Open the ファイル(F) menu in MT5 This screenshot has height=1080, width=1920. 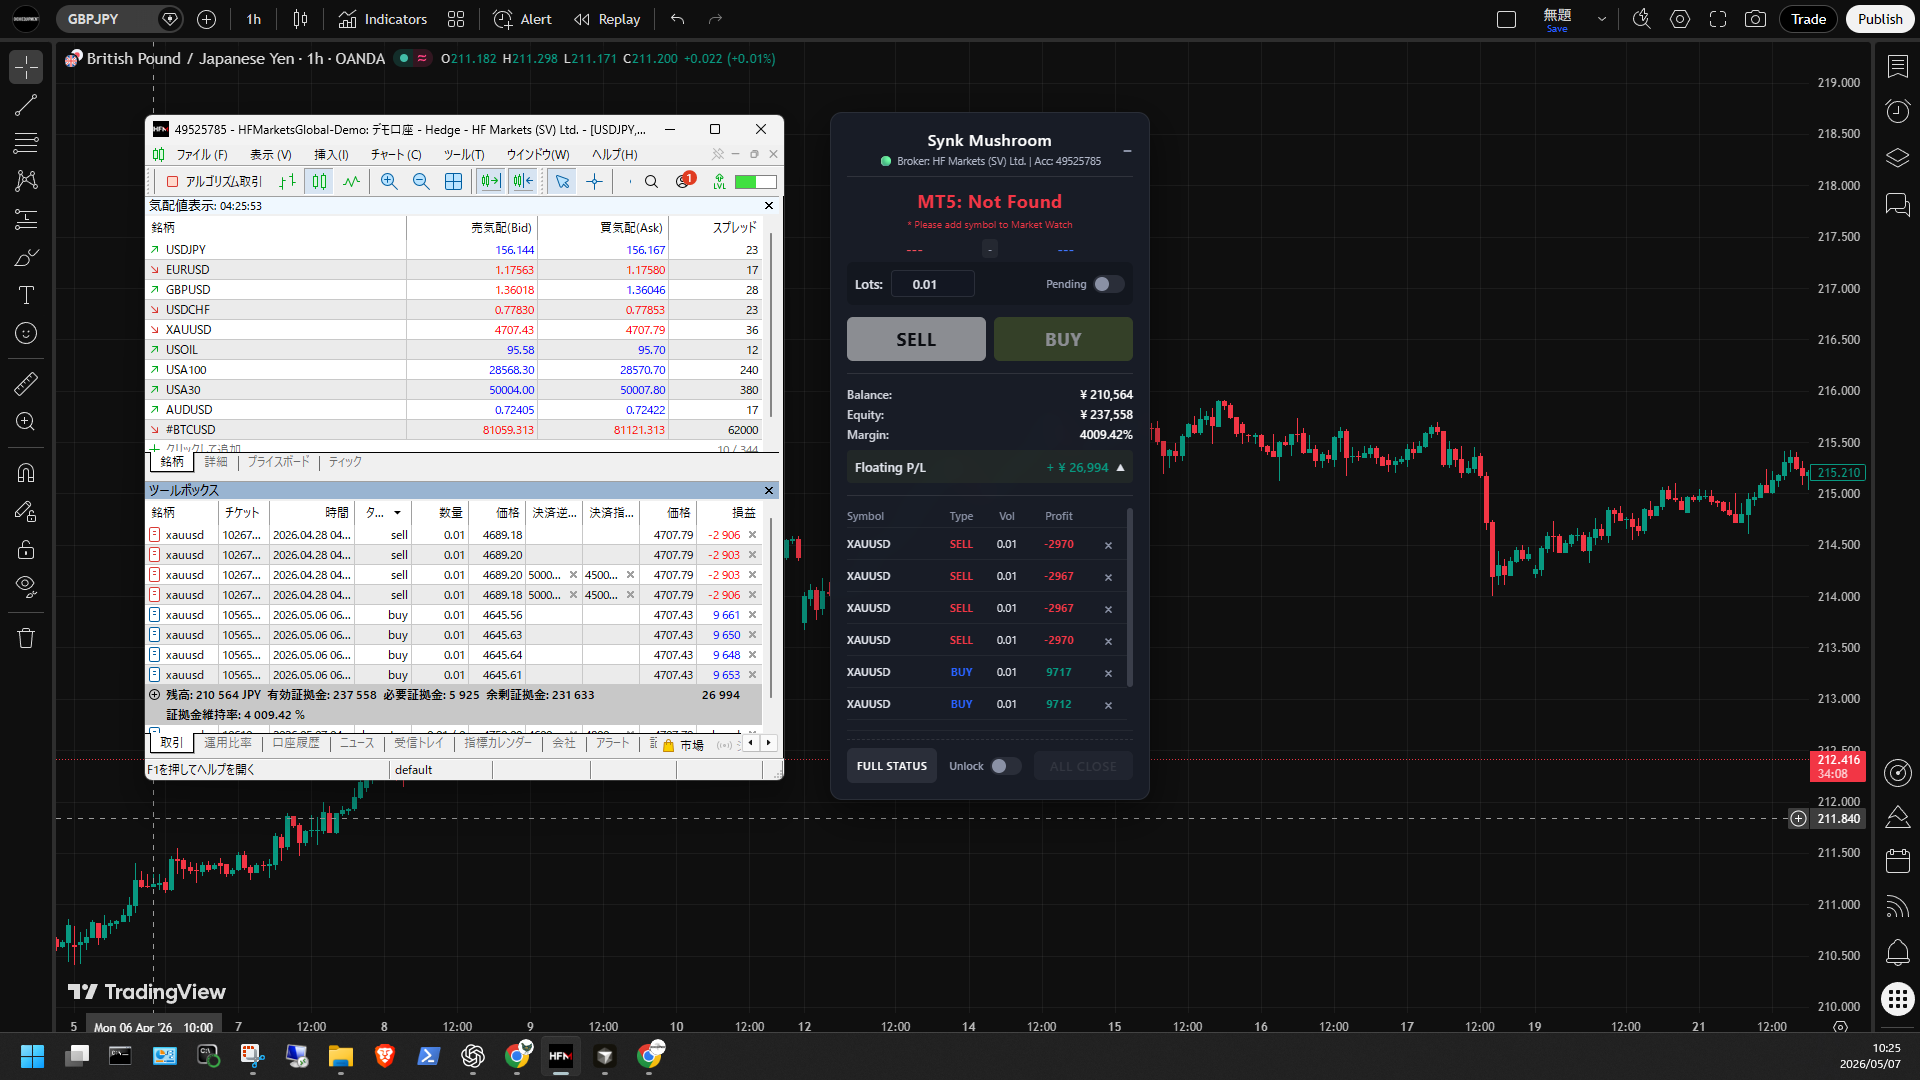coord(202,155)
